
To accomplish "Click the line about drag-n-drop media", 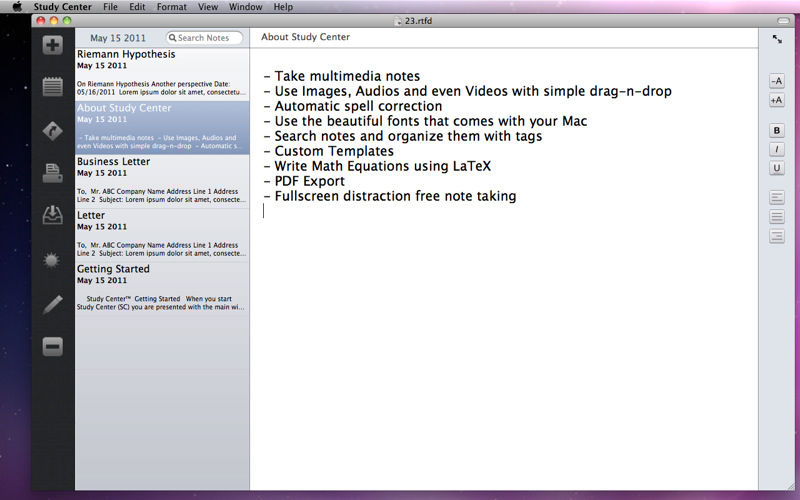I will click(x=467, y=91).
